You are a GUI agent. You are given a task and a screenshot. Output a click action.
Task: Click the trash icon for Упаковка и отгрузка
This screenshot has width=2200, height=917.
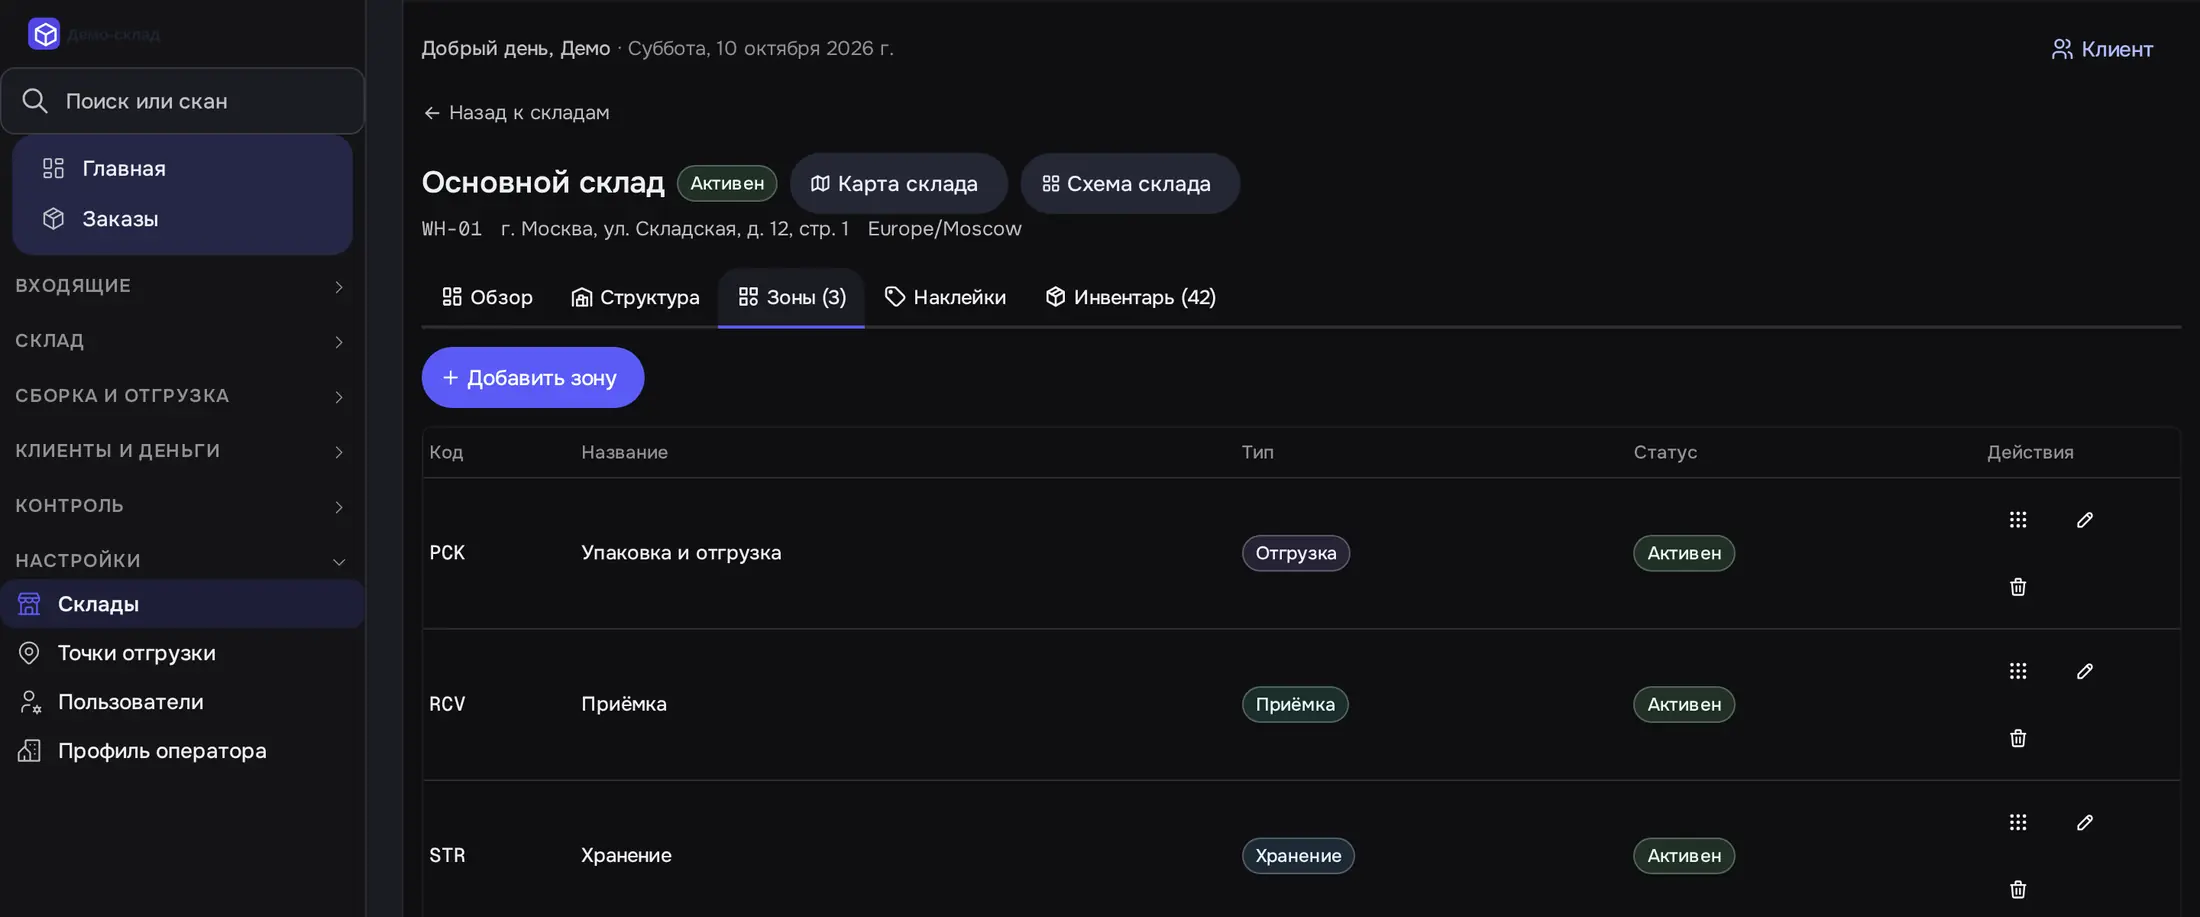(x=2018, y=587)
